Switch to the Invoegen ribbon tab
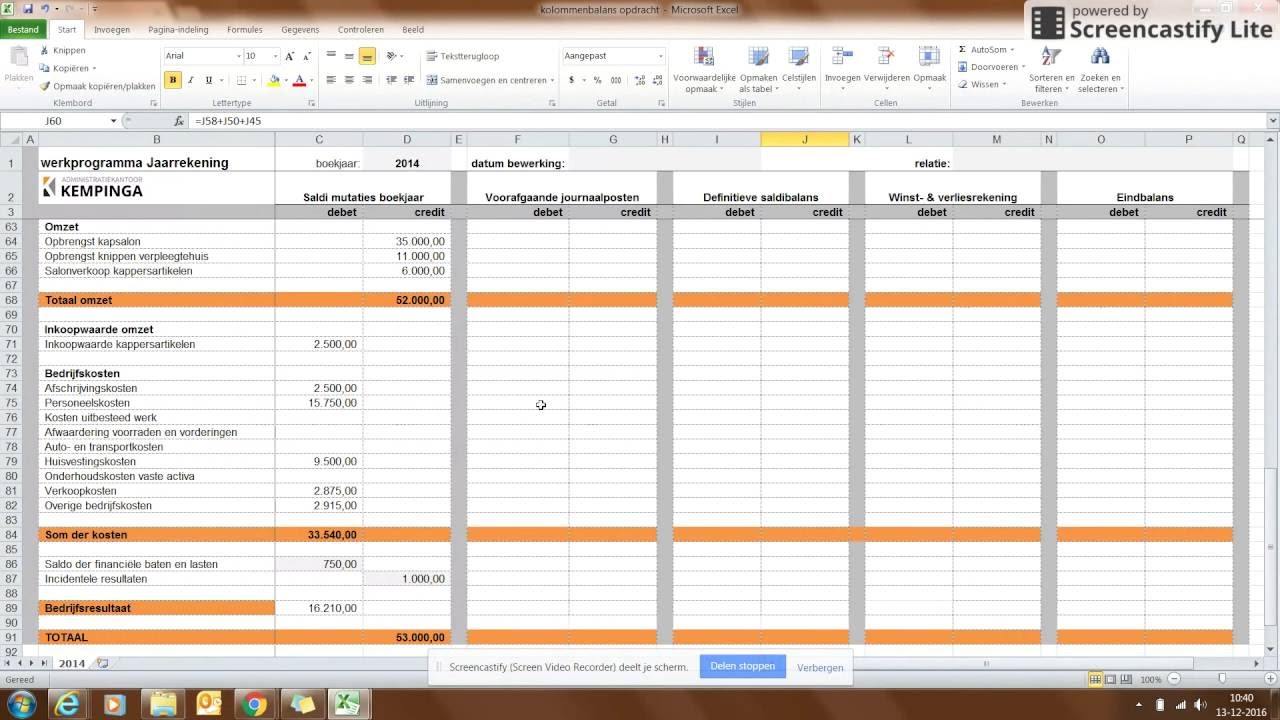 (x=112, y=30)
